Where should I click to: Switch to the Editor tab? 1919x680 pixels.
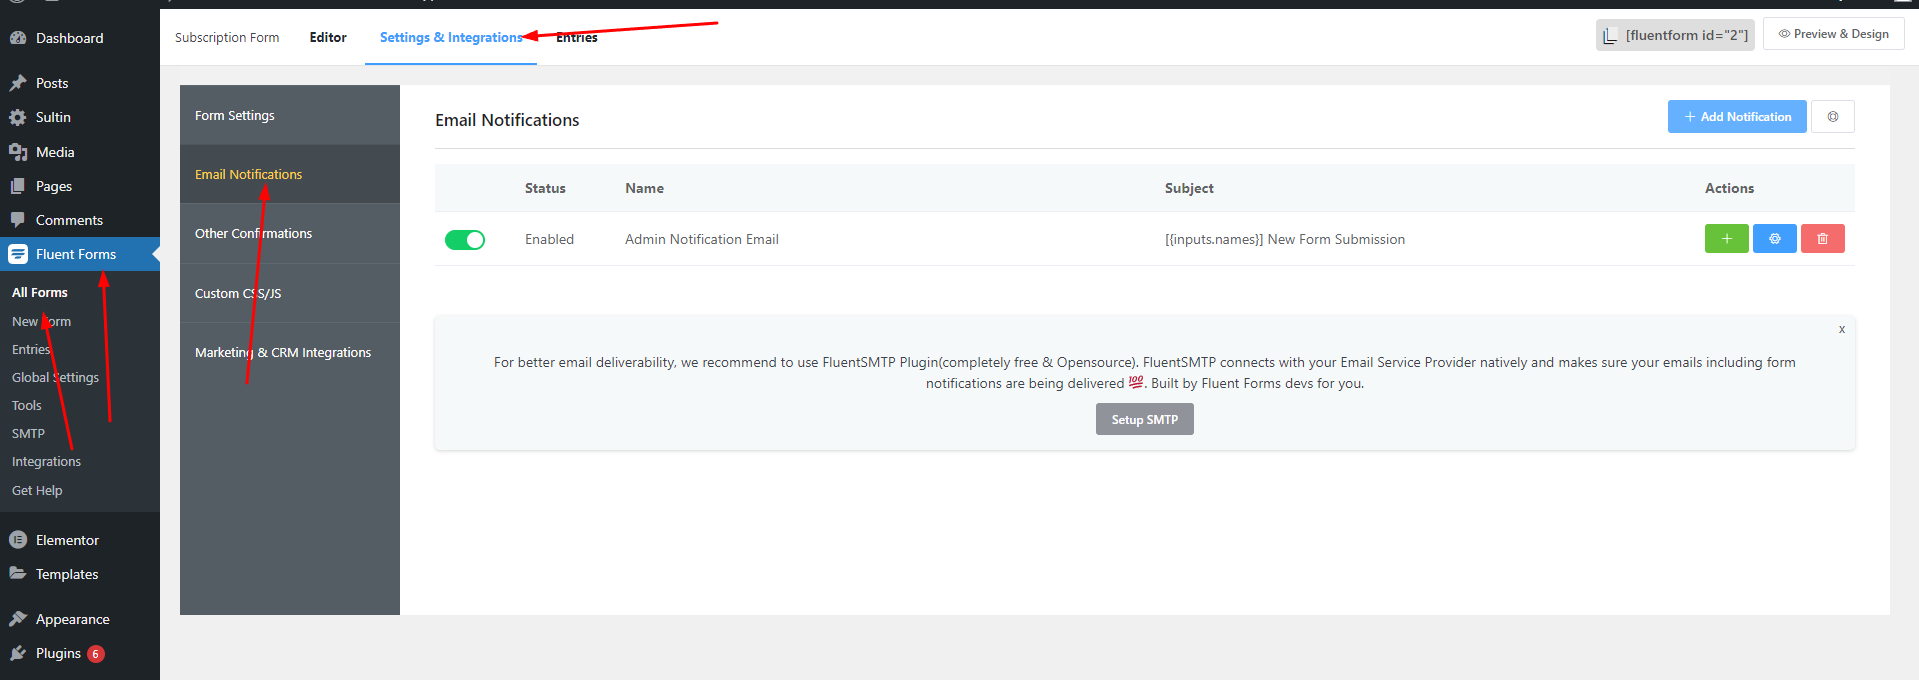[328, 37]
